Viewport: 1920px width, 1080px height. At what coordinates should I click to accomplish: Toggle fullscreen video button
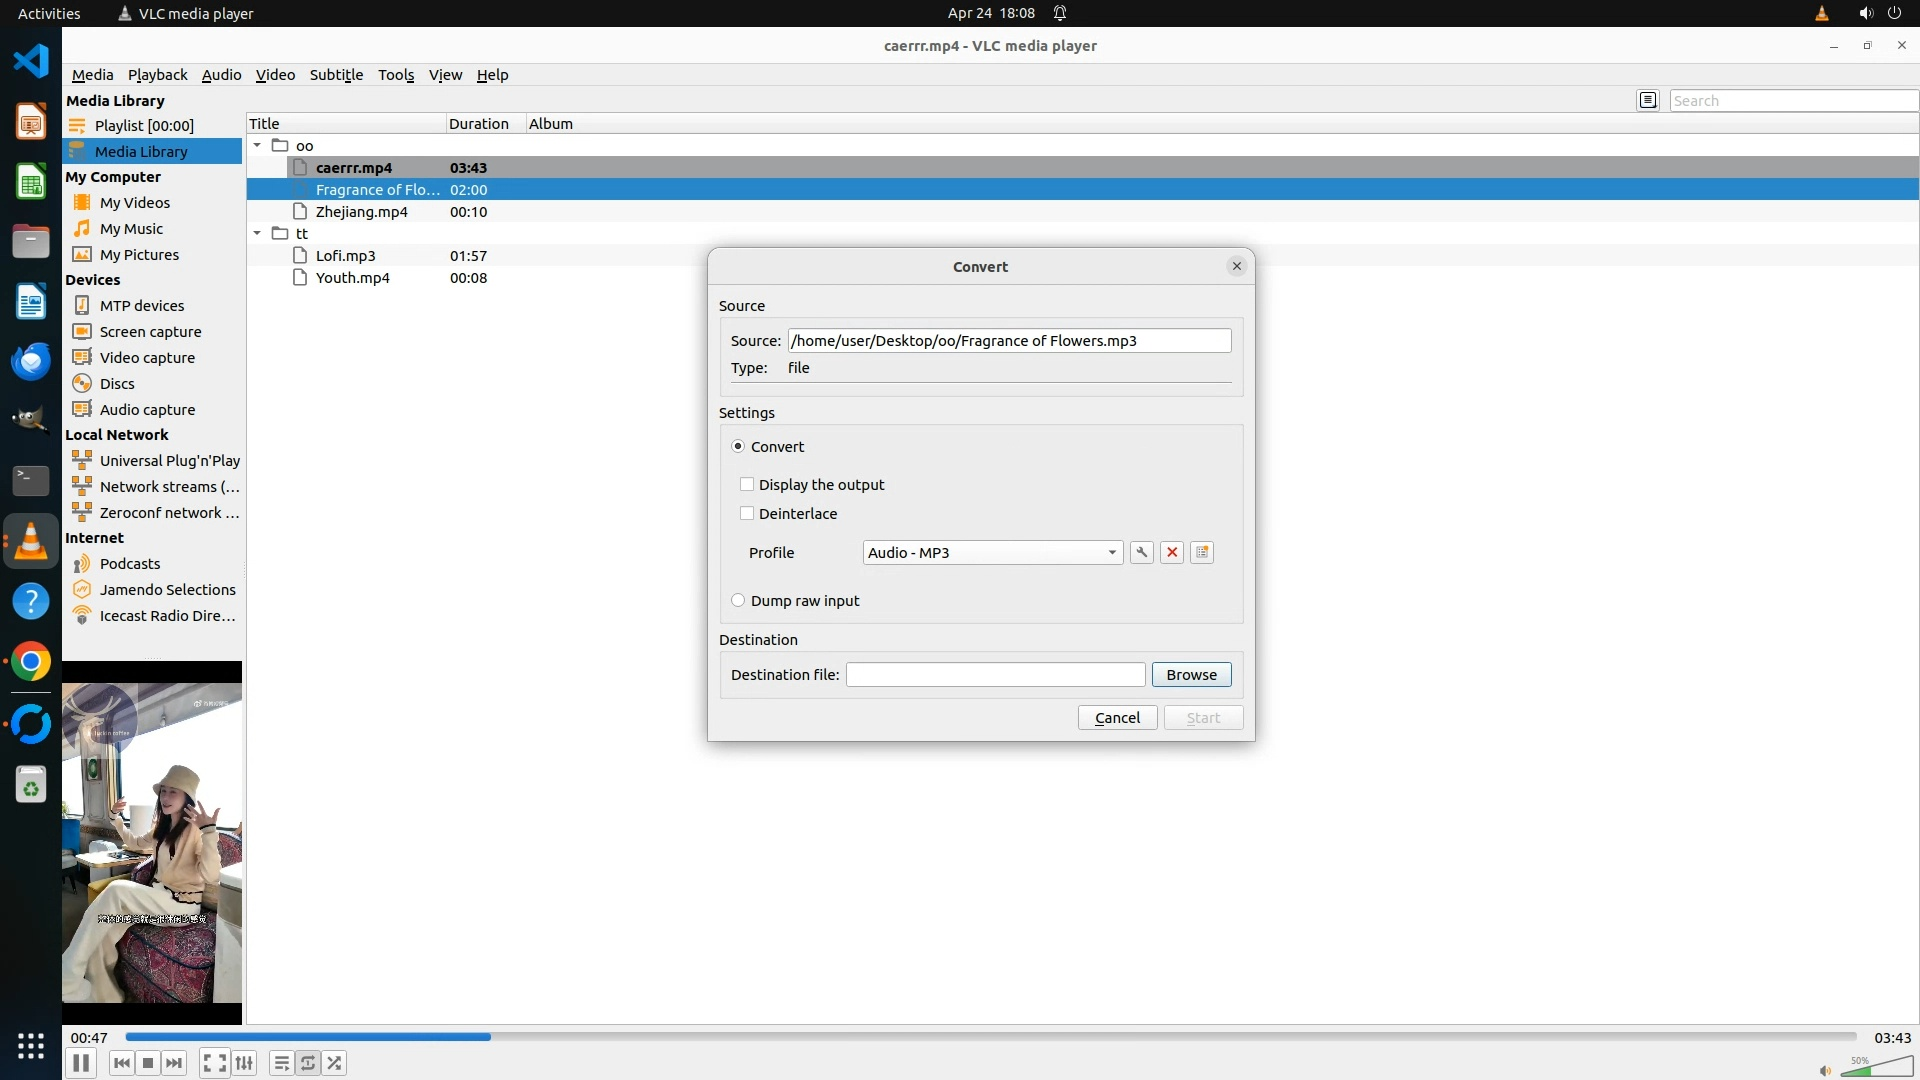coord(213,1063)
